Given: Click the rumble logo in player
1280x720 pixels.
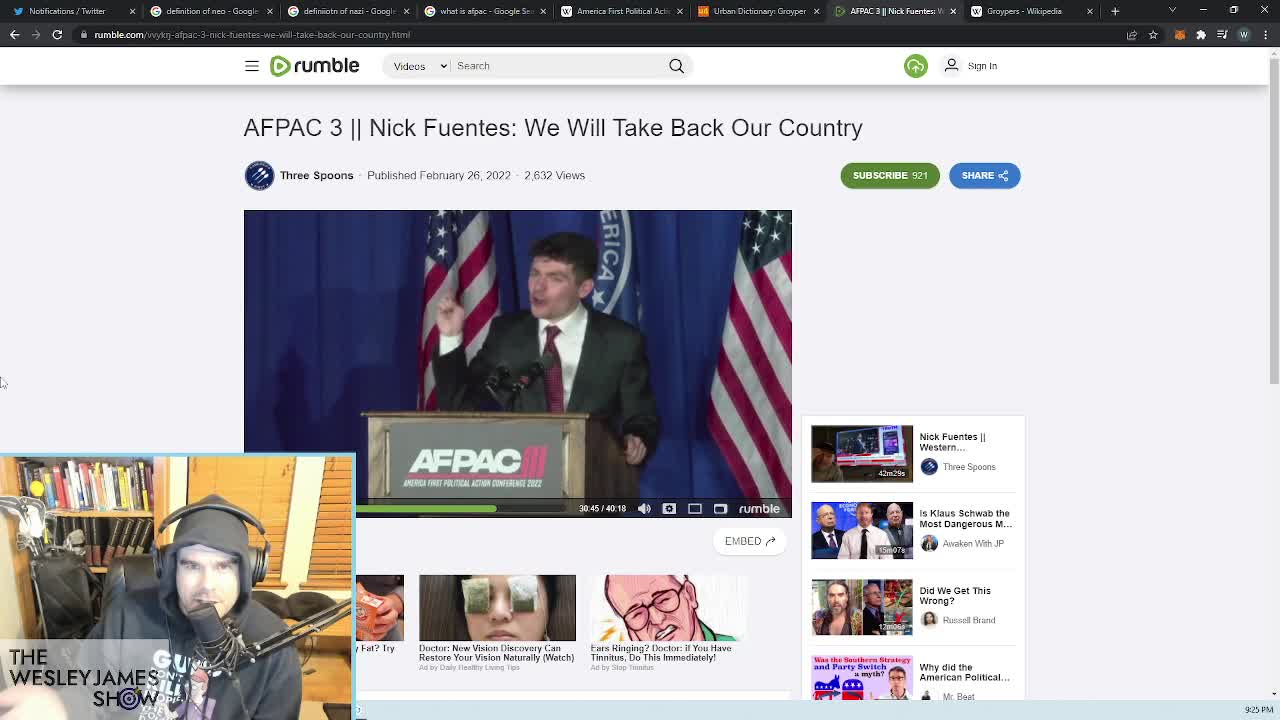Looking at the screenshot, I should (759, 508).
